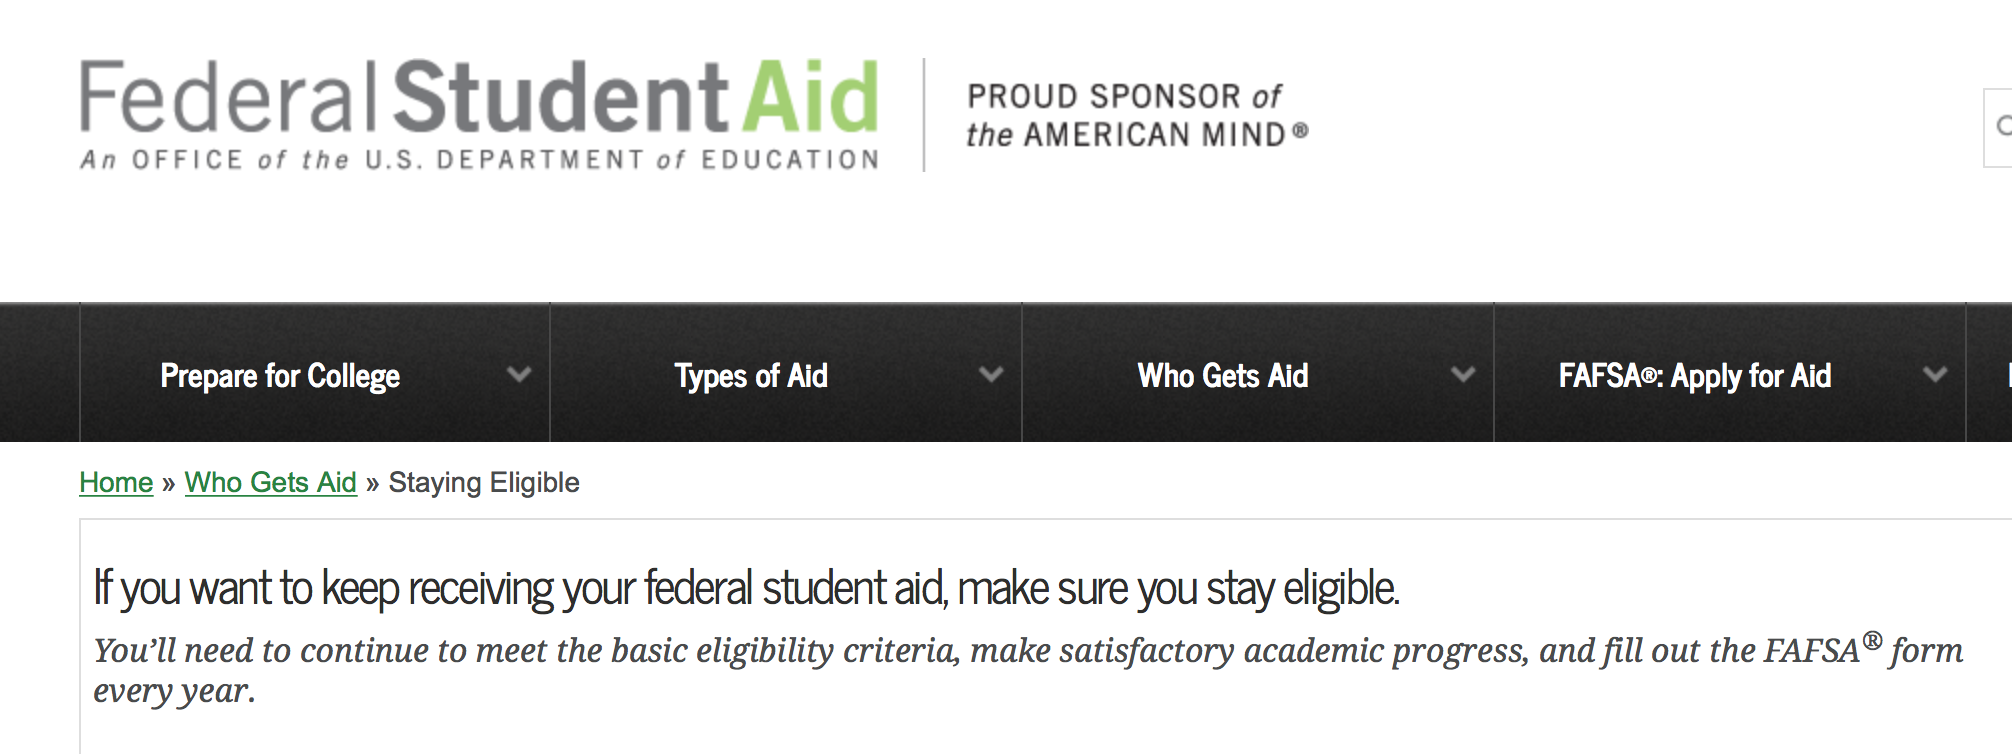Click the gray 'Federal' word in the logo
The height and width of the screenshot is (754, 2012).
[x=229, y=97]
